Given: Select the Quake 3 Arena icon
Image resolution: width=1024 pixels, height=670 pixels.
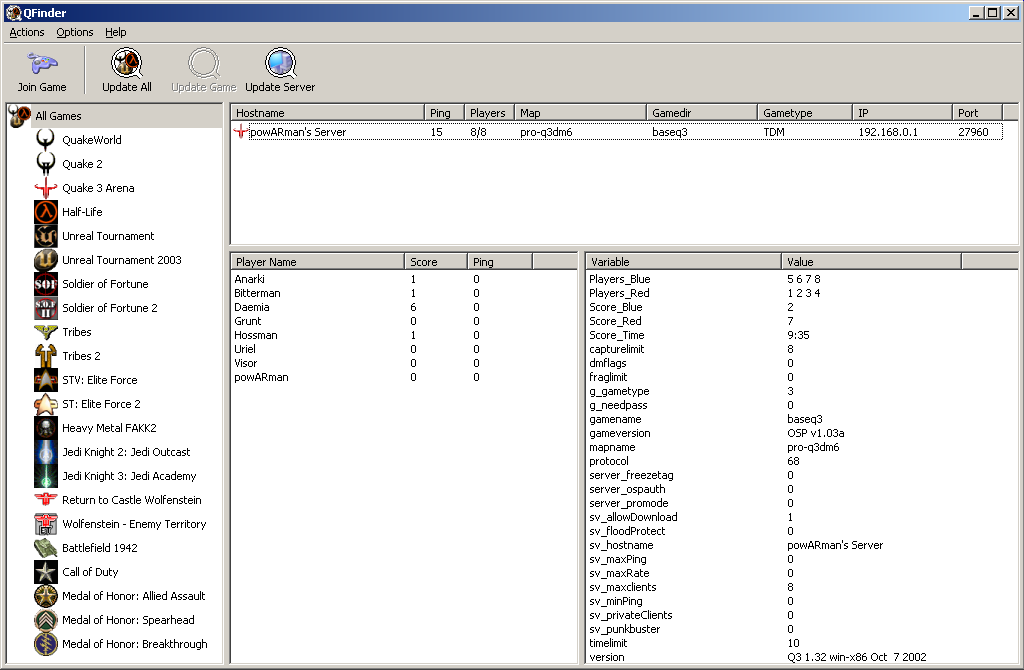Looking at the screenshot, I should coord(46,188).
